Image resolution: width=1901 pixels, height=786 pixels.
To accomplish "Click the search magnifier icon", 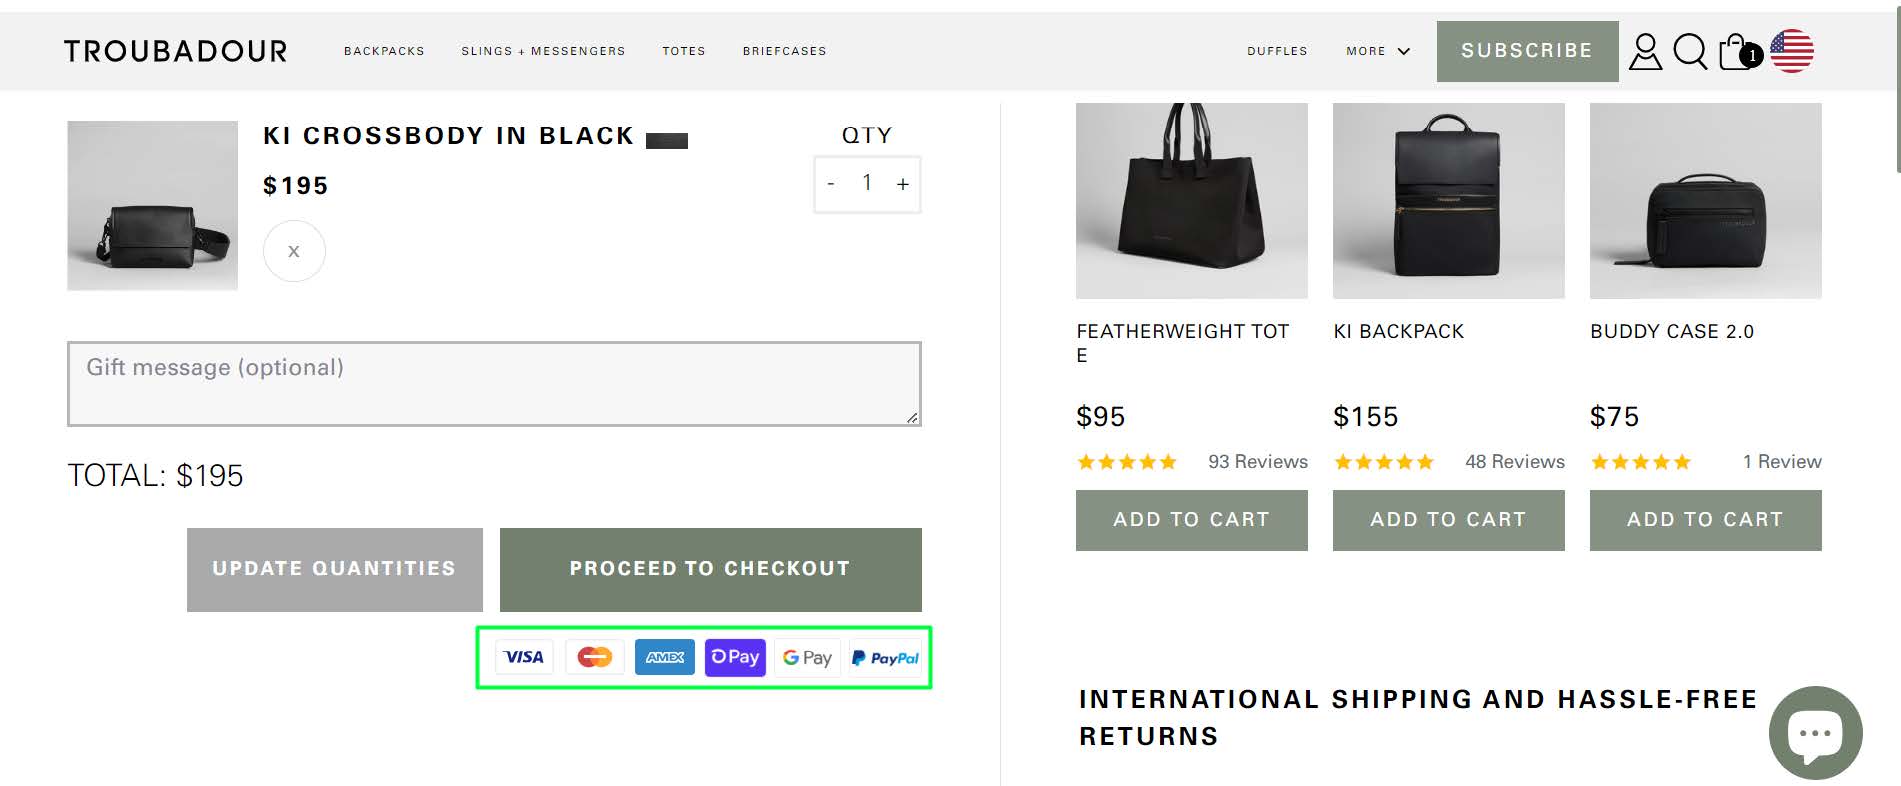I will (1690, 51).
